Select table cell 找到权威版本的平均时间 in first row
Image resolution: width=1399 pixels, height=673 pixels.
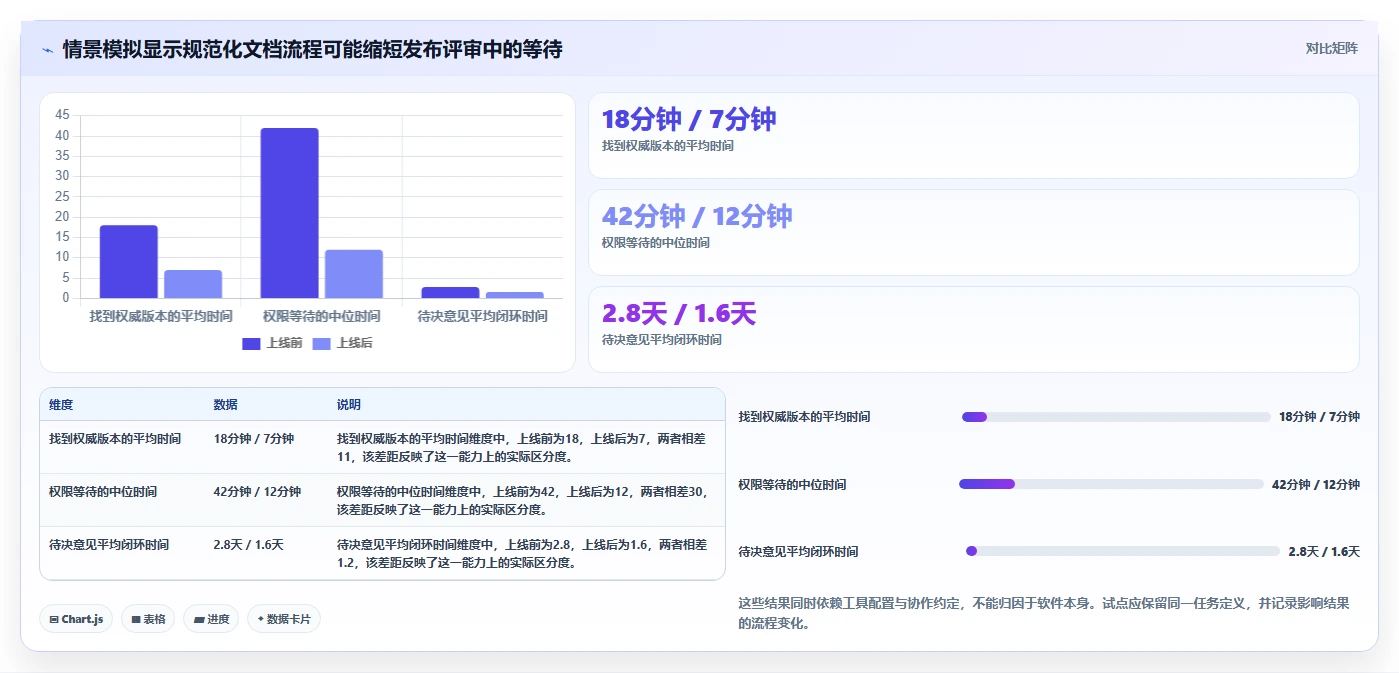(x=115, y=439)
